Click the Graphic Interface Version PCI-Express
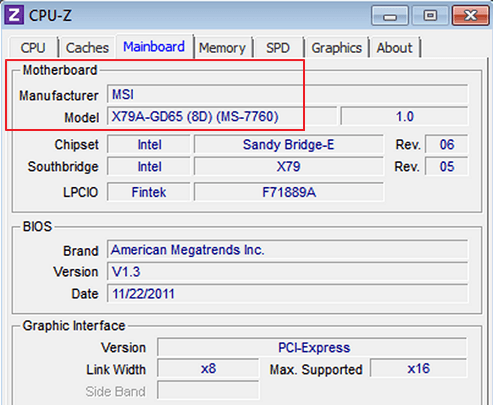Image resolution: width=493 pixels, height=405 pixels. (312, 347)
